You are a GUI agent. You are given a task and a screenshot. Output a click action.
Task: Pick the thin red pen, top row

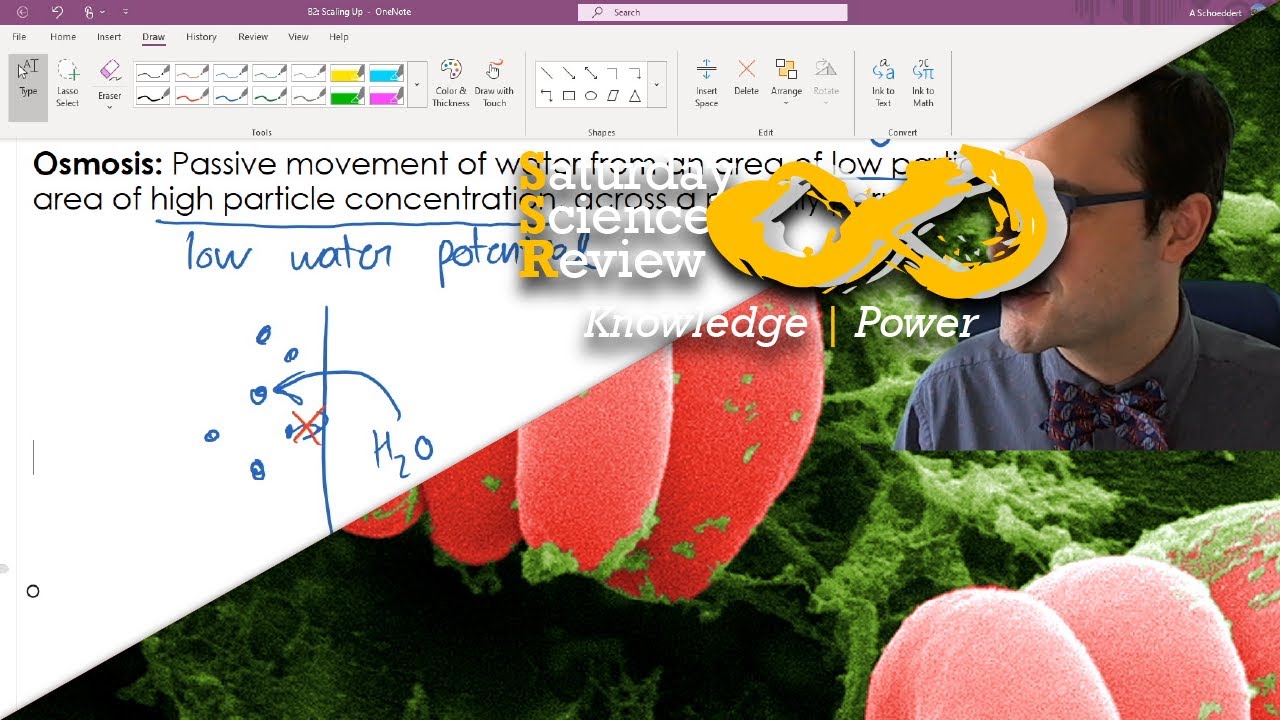click(192, 73)
